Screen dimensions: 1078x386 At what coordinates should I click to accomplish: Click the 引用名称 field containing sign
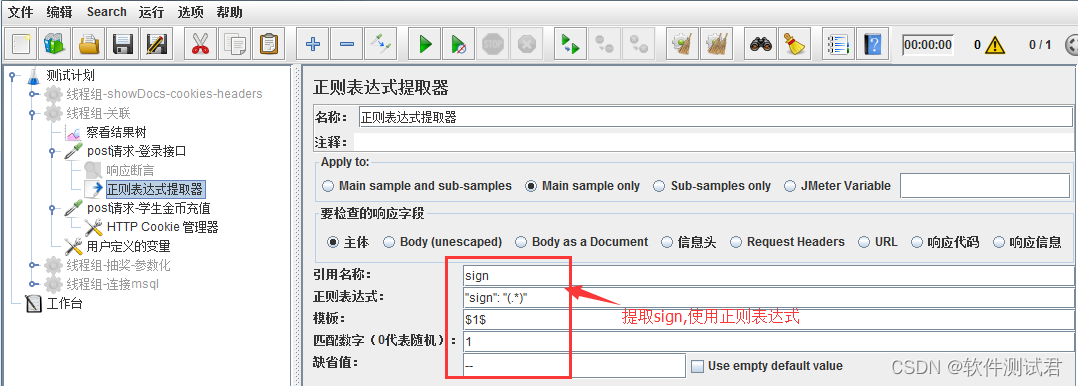click(x=769, y=275)
